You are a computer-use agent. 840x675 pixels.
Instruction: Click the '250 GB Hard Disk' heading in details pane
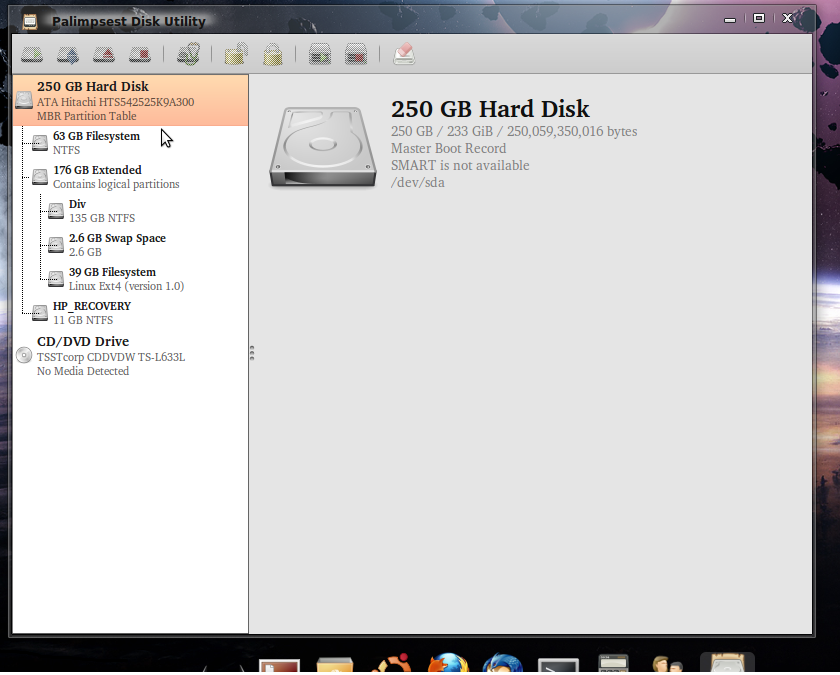490,109
